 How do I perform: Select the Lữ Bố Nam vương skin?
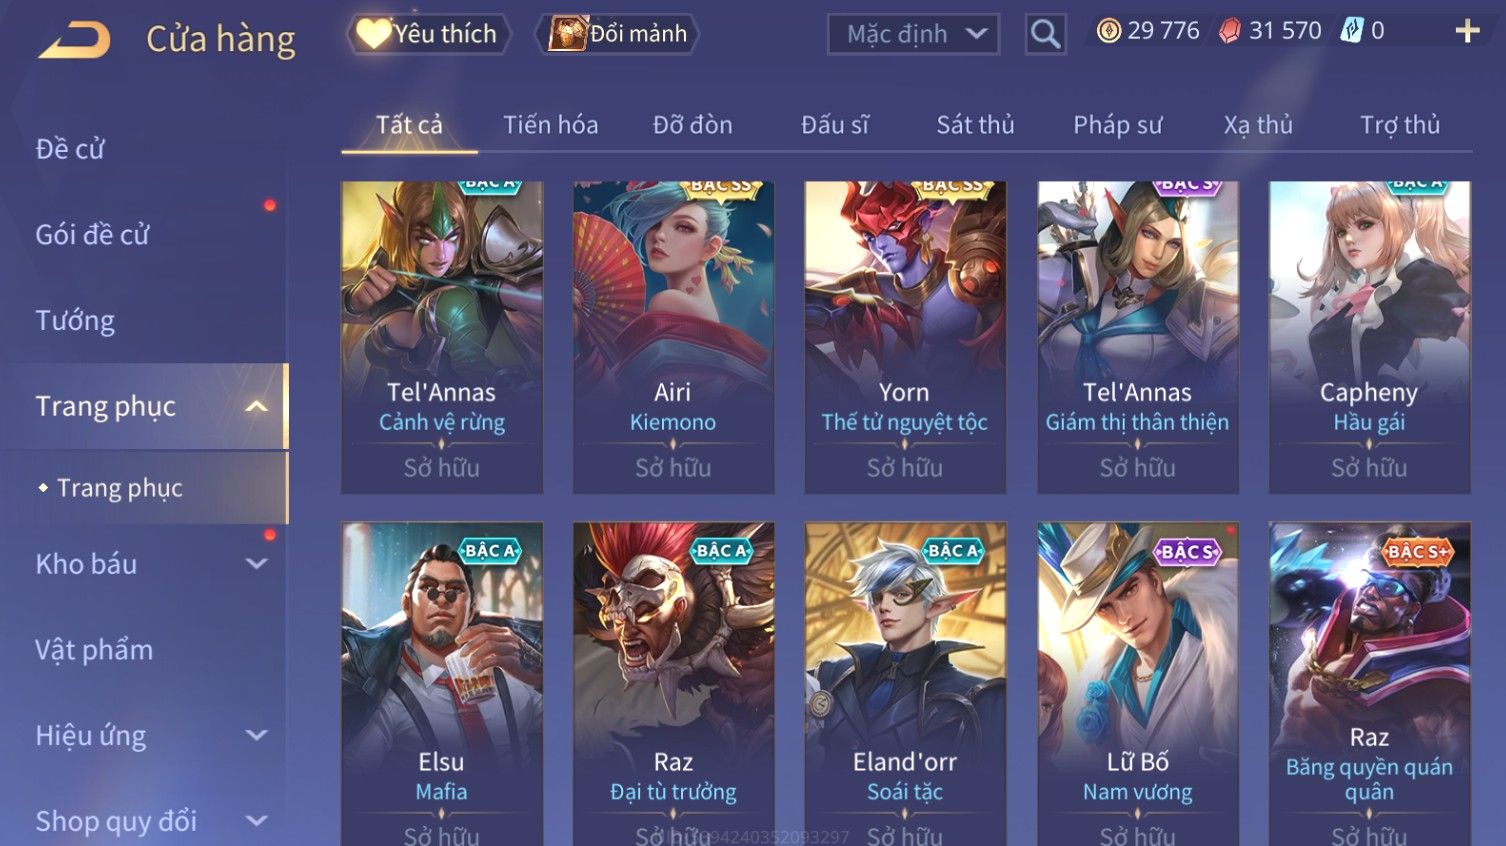1137,684
